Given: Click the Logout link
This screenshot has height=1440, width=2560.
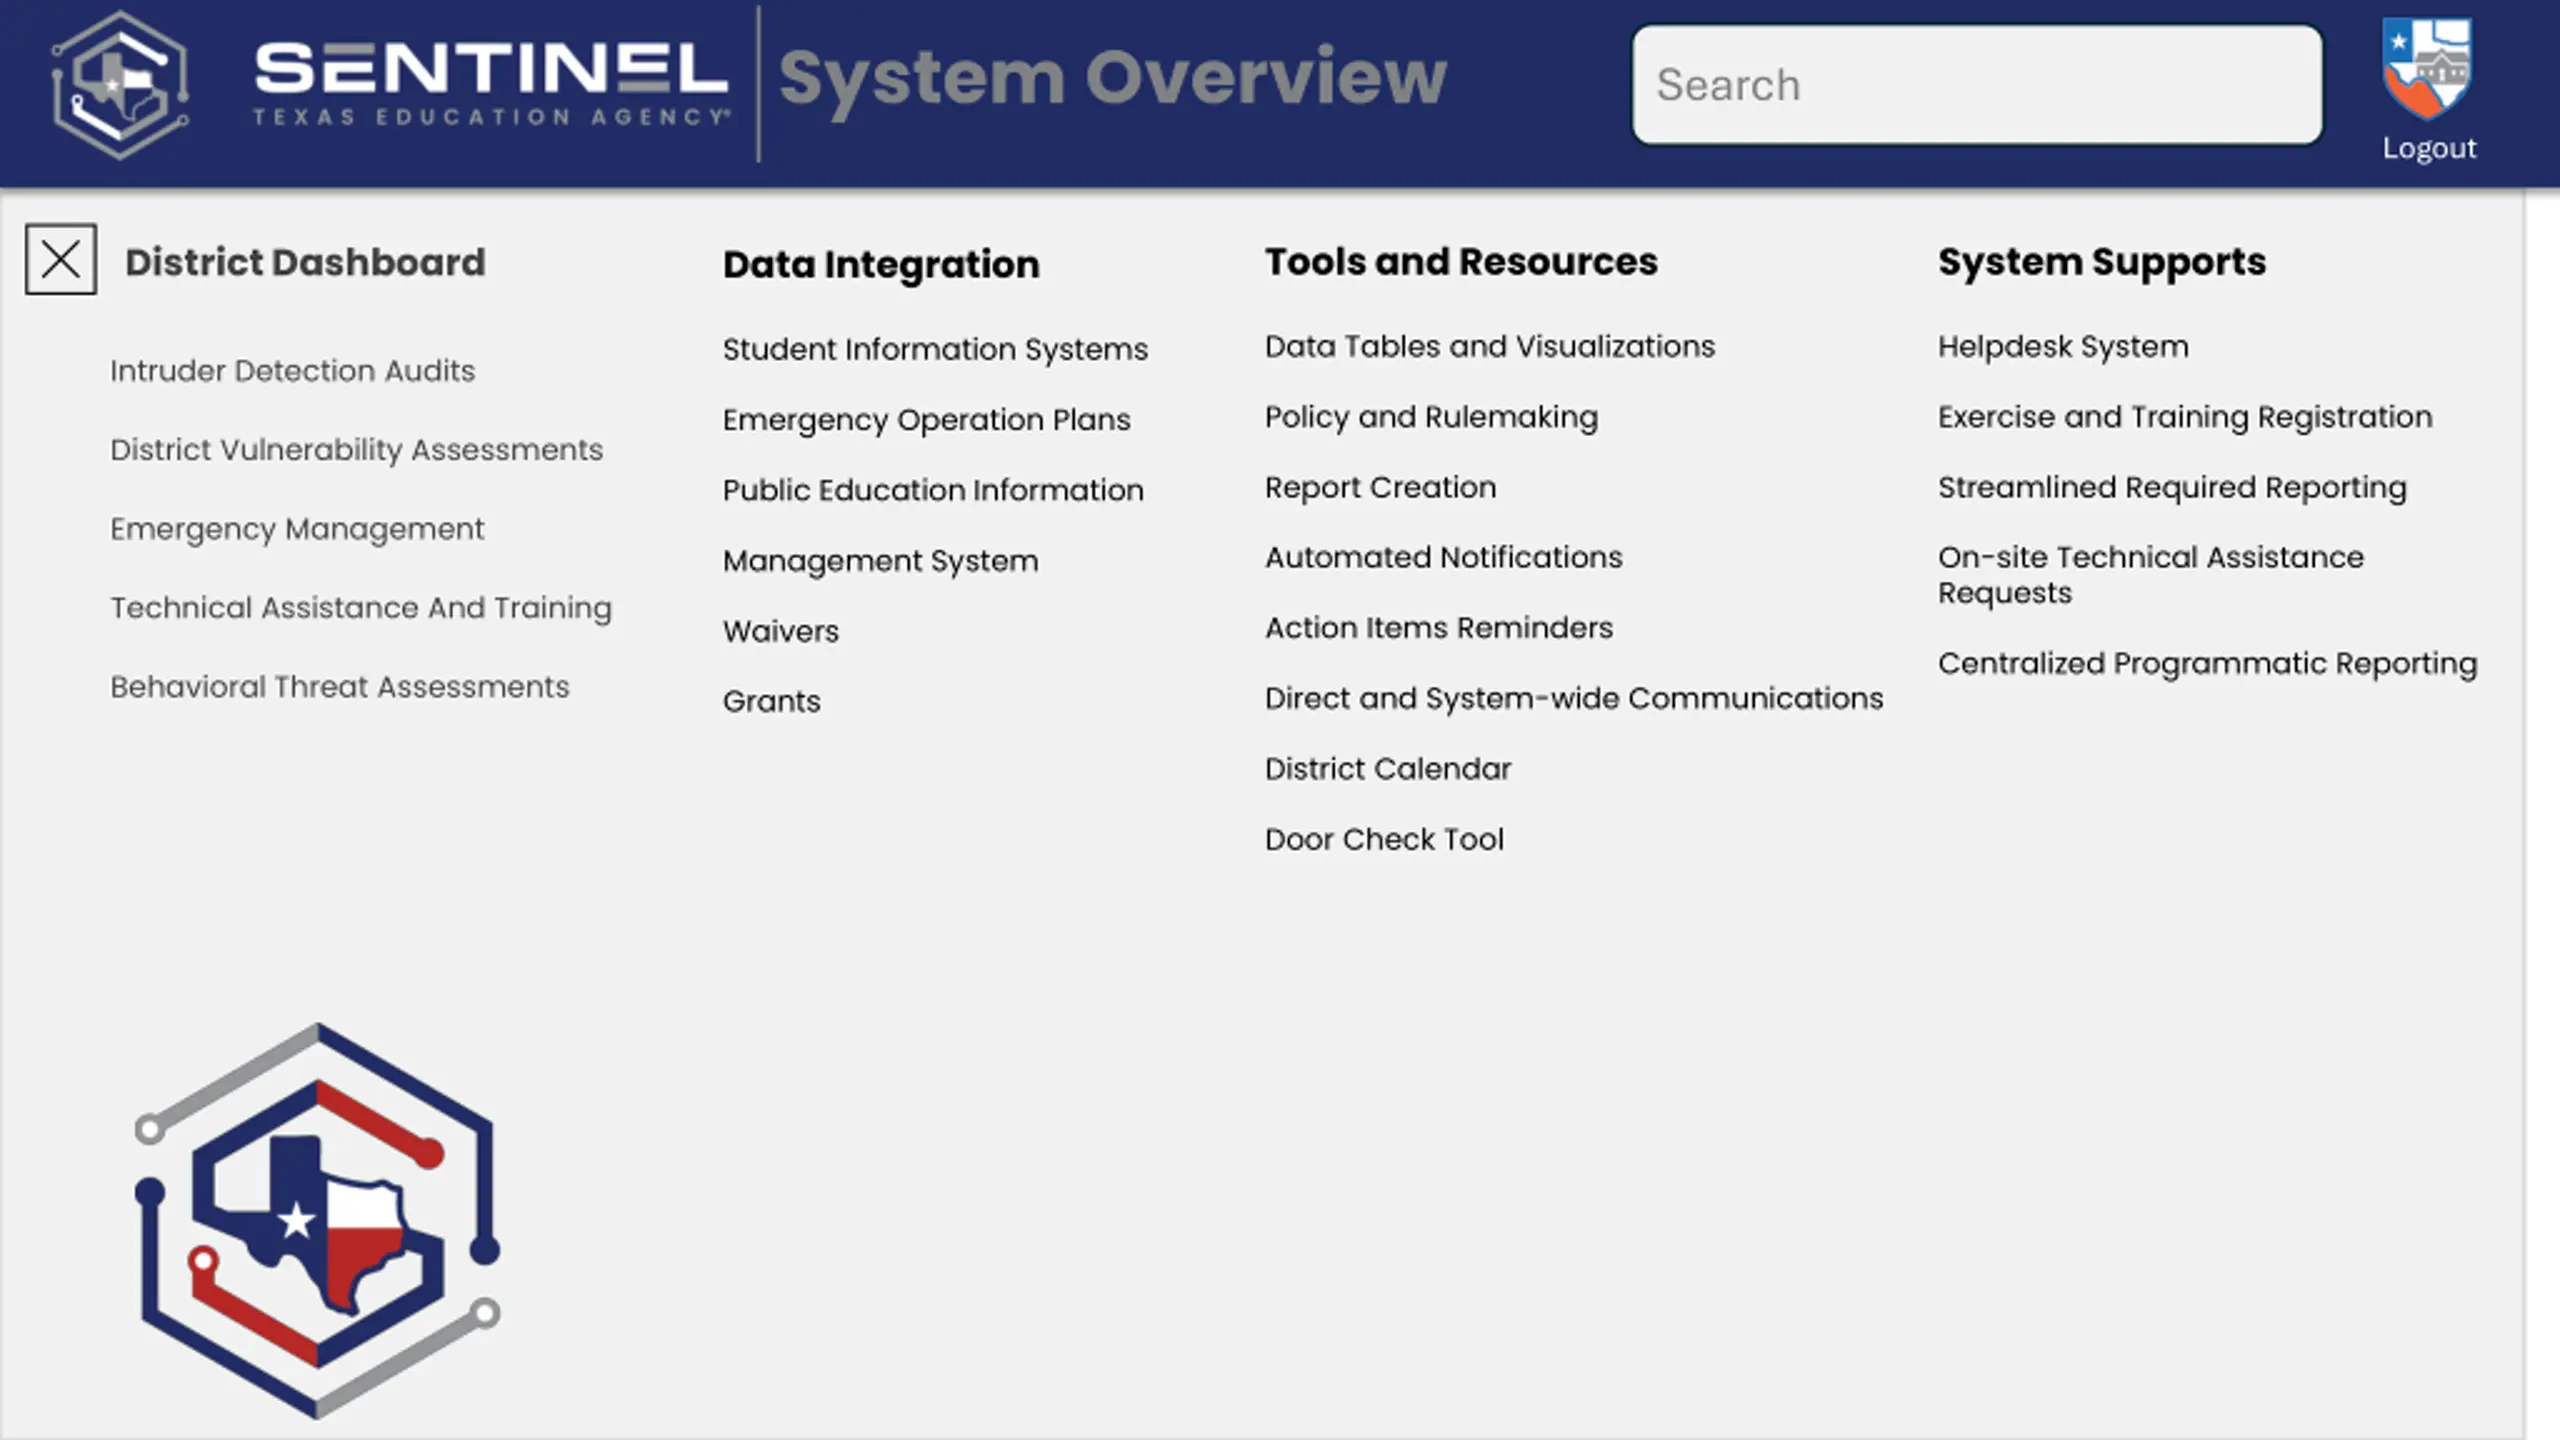Looking at the screenshot, I should tap(2429, 148).
